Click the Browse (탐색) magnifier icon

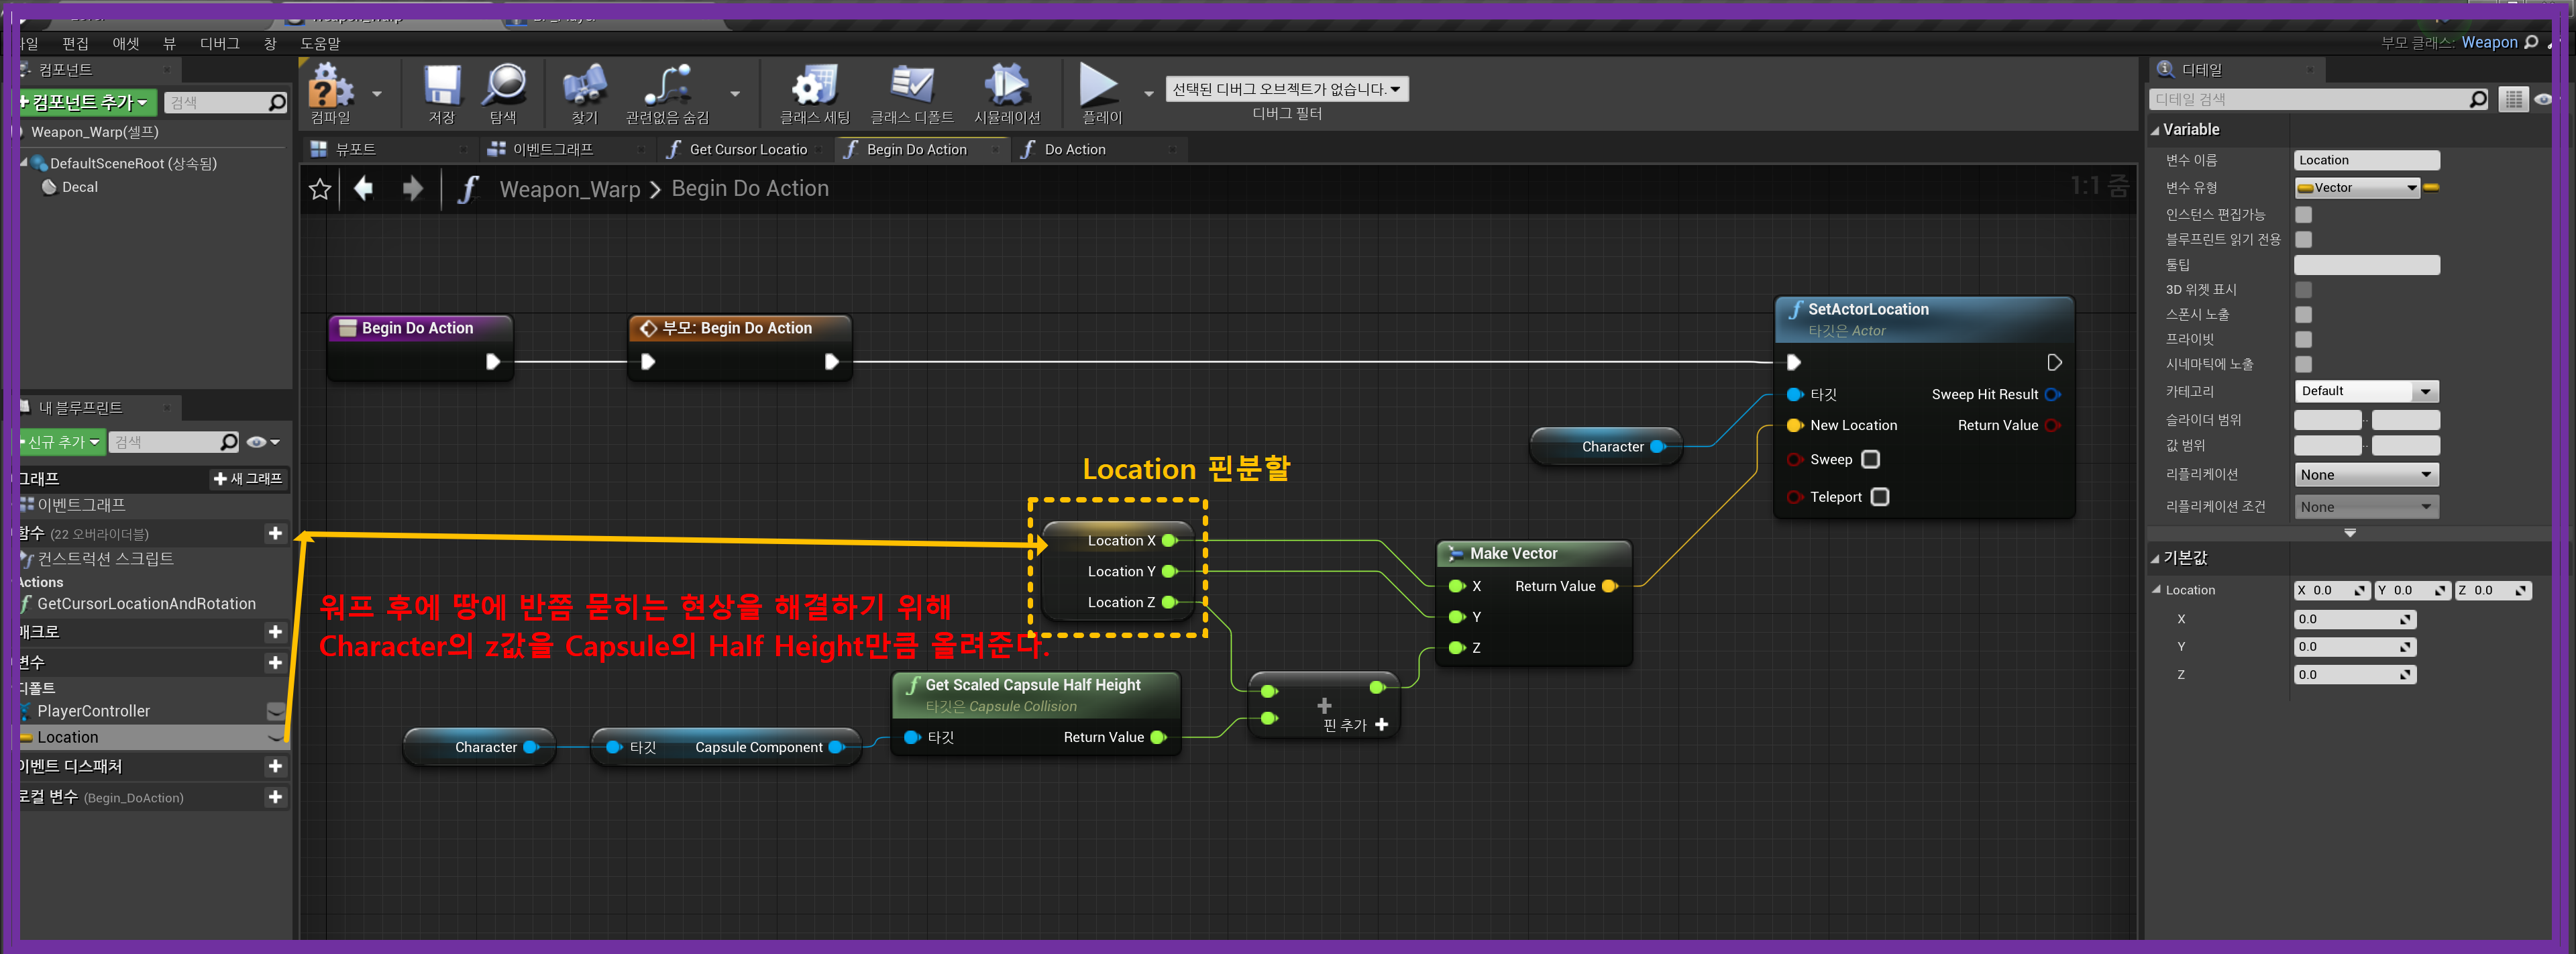[x=504, y=85]
